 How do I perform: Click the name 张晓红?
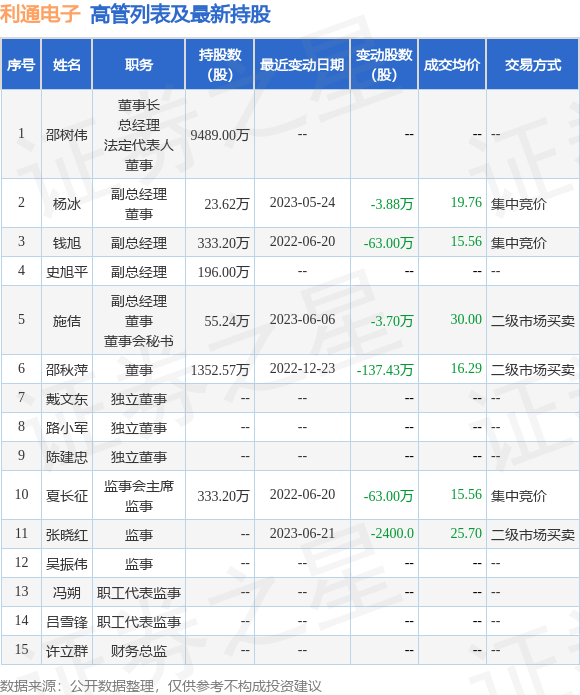(66, 534)
